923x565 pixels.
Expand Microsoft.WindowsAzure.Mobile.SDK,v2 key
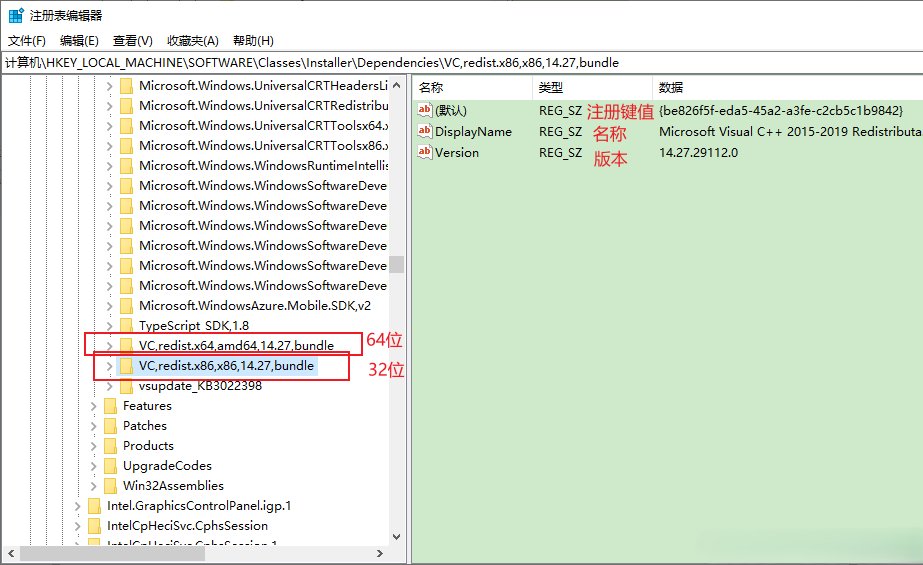109,306
